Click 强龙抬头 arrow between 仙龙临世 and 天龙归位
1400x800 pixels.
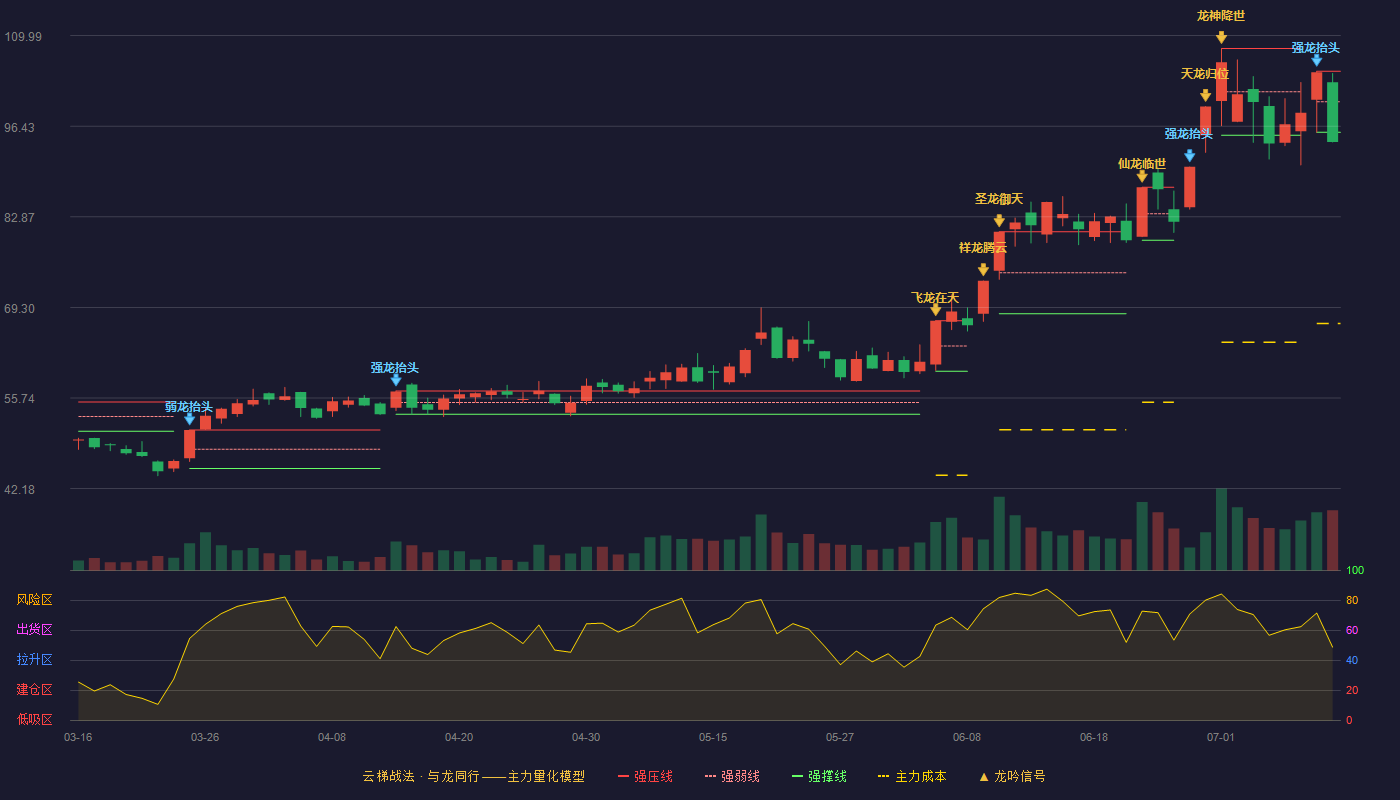click(x=1189, y=156)
